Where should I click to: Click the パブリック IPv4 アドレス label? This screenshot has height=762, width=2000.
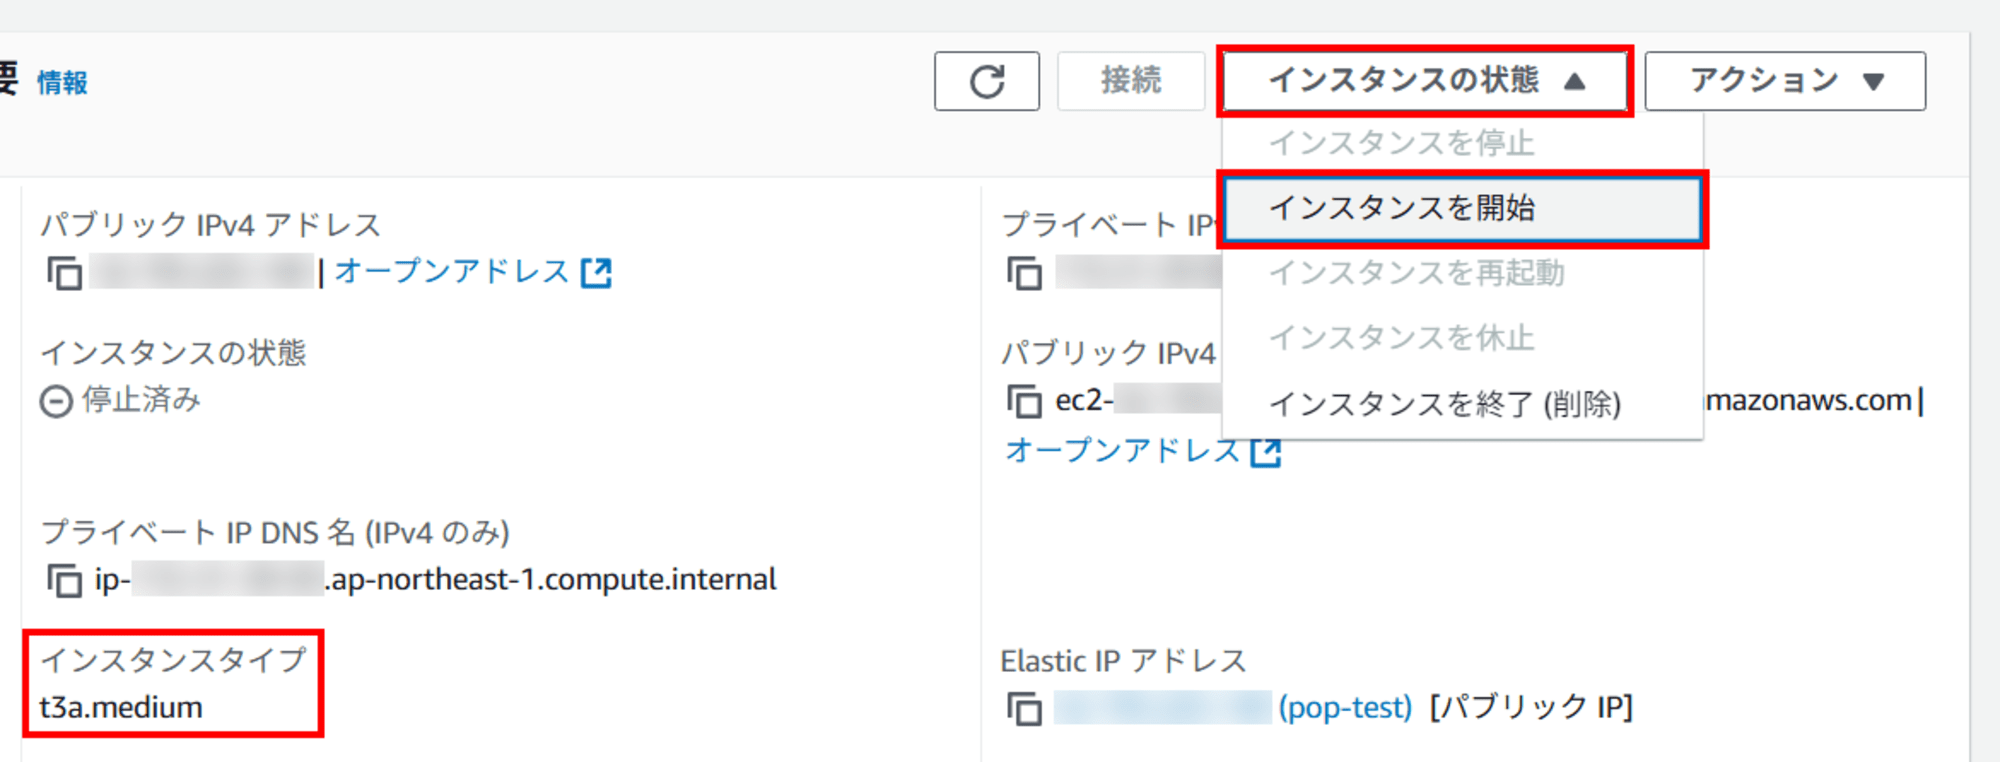pos(211,225)
